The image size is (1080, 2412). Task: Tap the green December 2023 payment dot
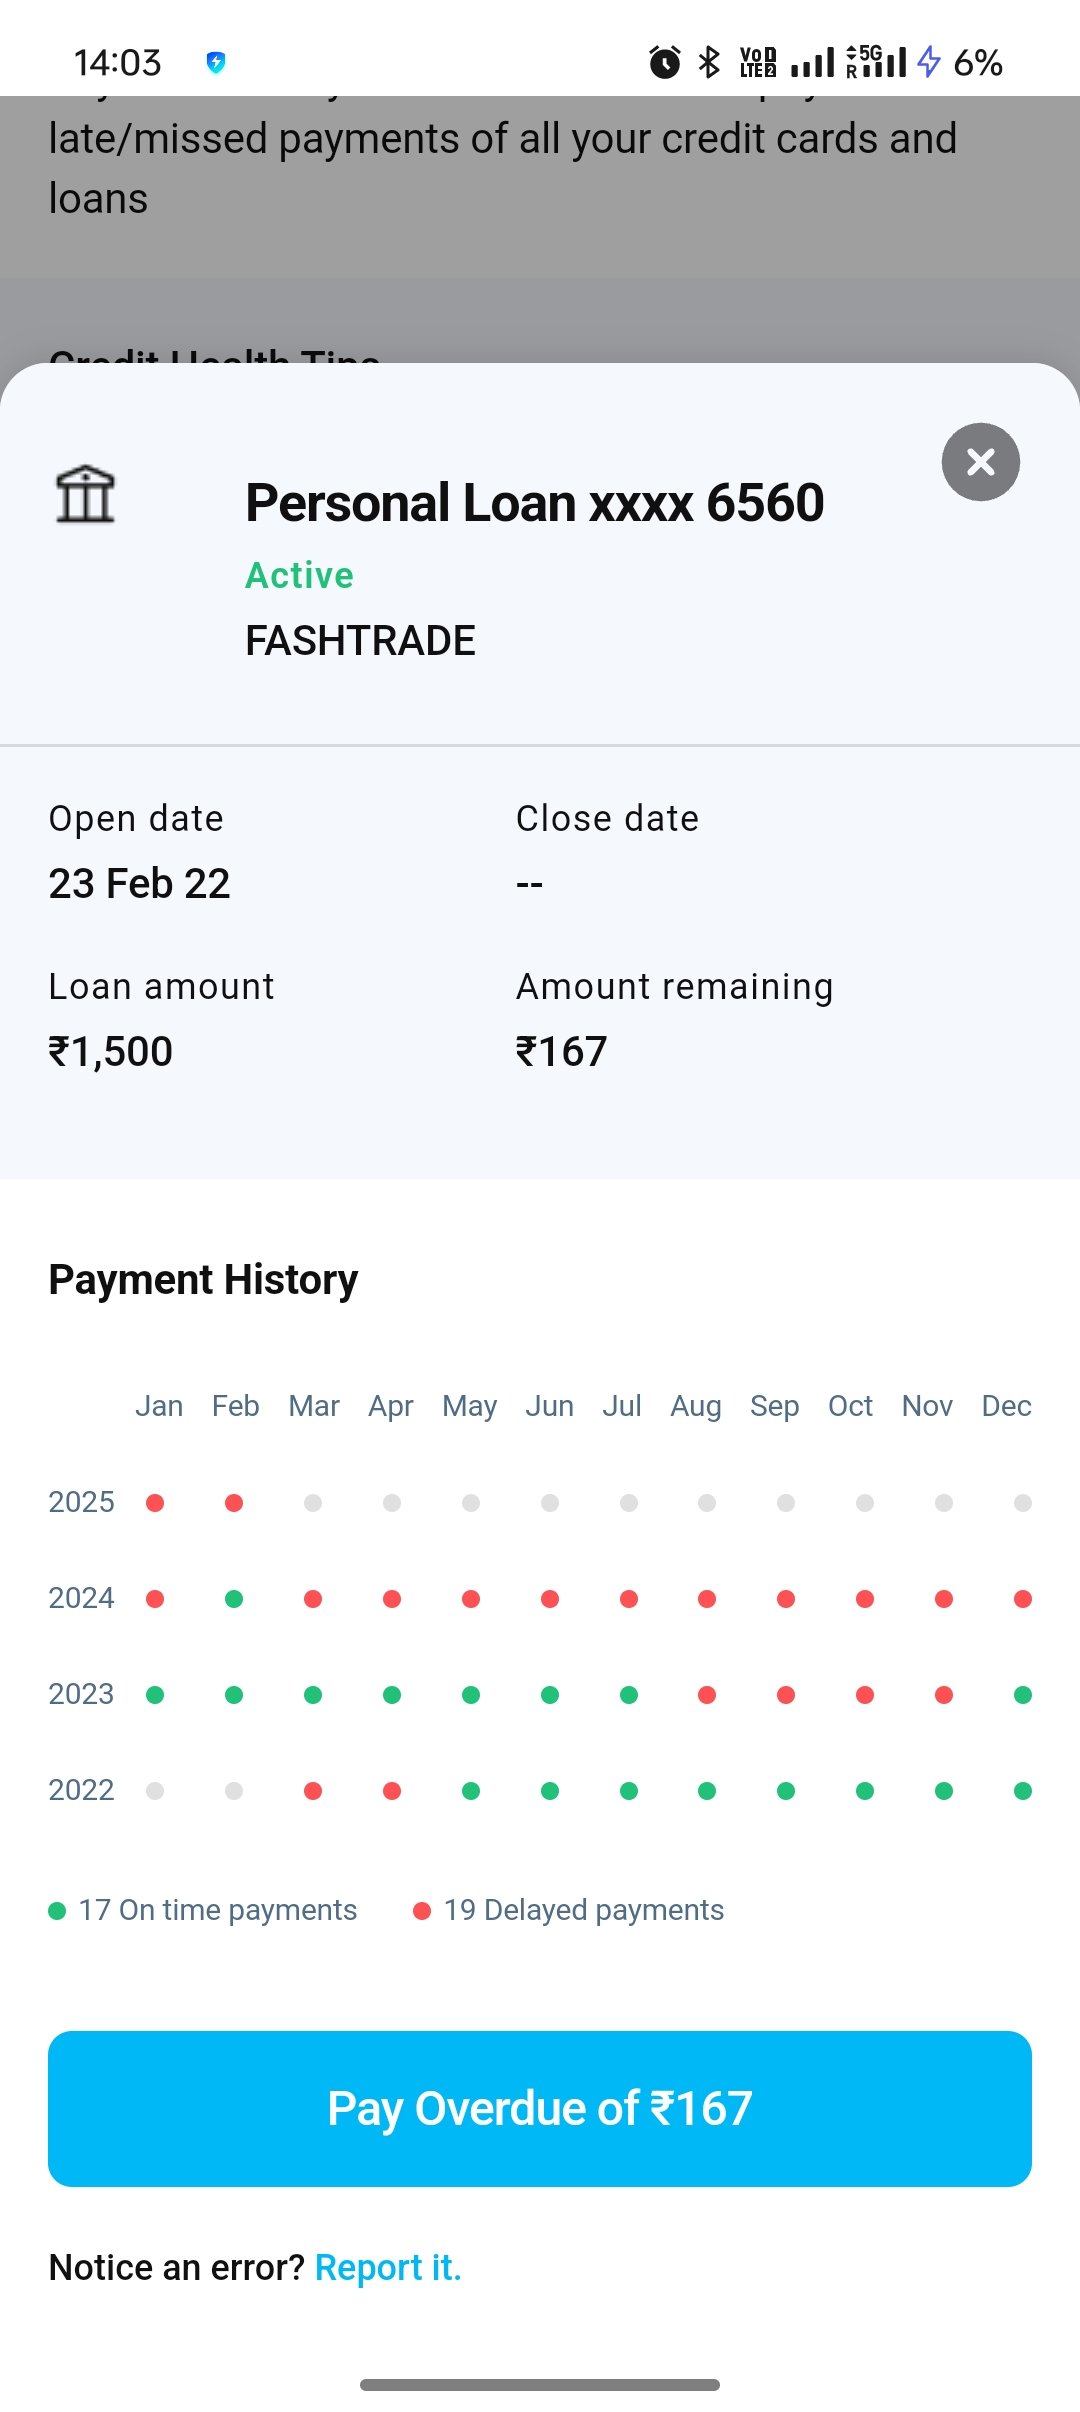(1022, 1695)
